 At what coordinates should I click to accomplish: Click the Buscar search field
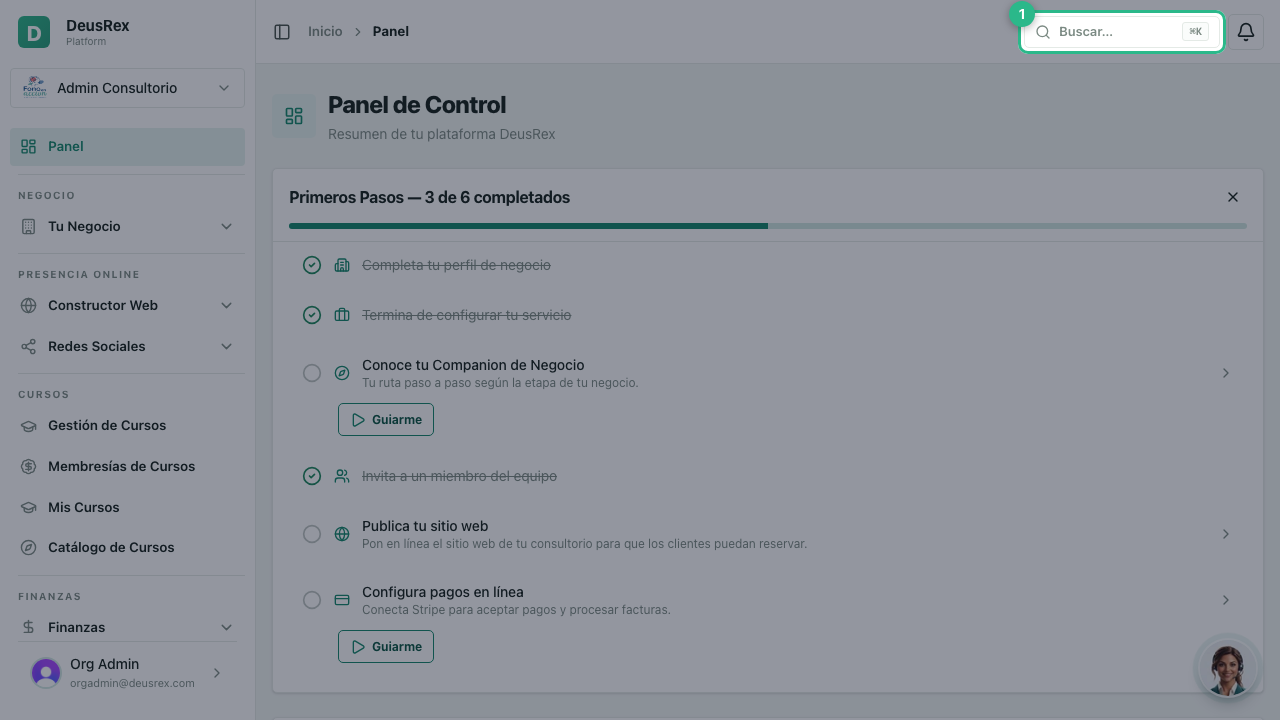(1122, 32)
